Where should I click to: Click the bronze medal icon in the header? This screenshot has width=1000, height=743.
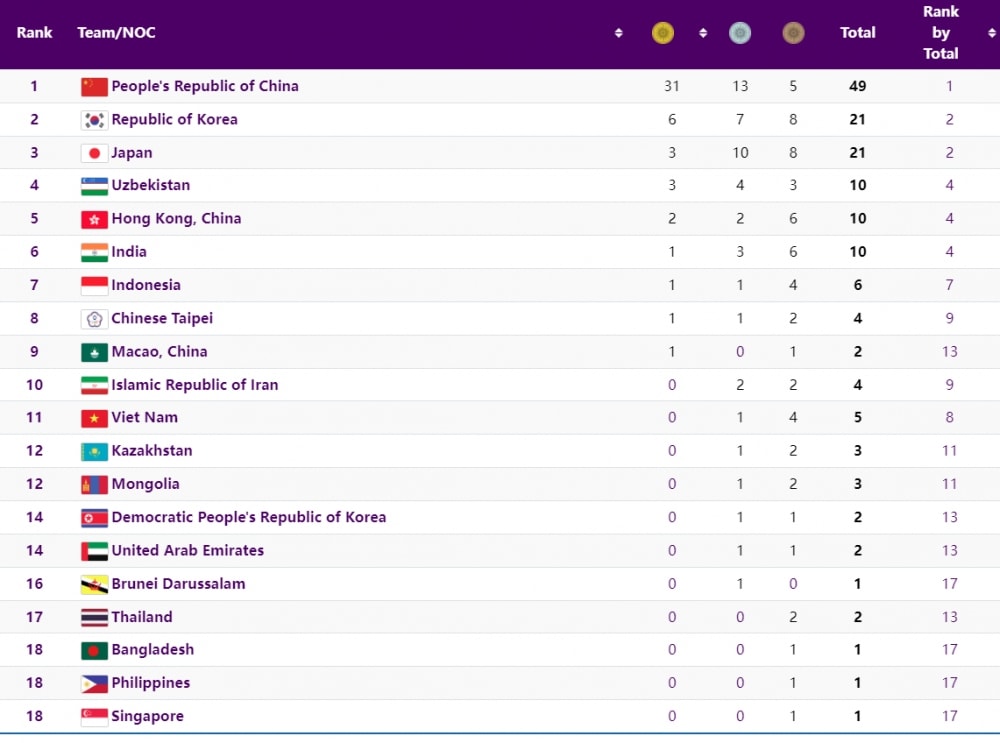click(x=793, y=33)
